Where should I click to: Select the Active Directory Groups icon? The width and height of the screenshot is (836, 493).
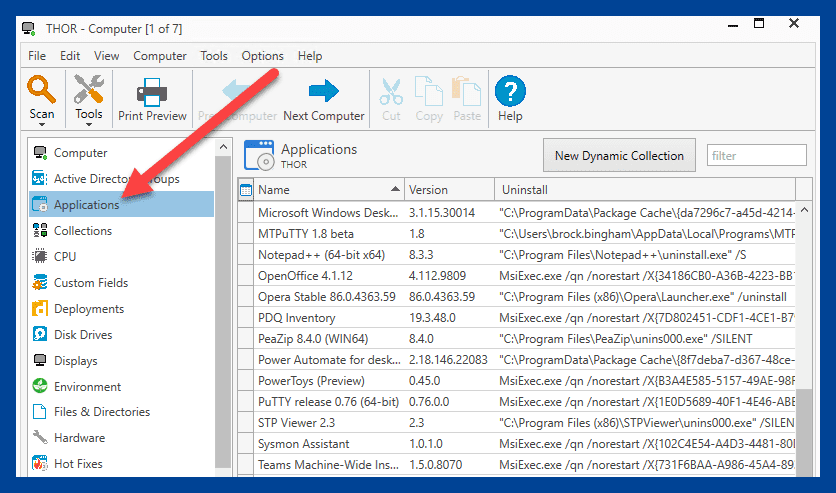40,179
